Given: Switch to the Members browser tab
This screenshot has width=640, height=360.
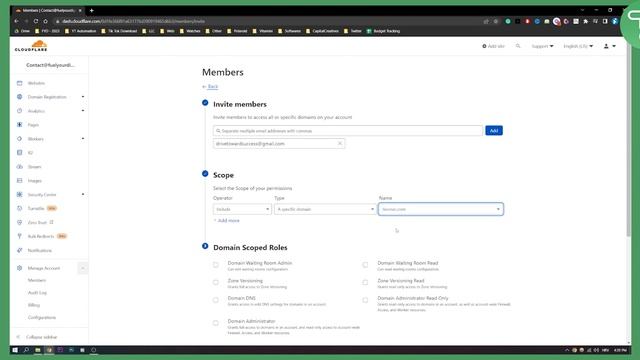Looking at the screenshot, I should point(48,10).
